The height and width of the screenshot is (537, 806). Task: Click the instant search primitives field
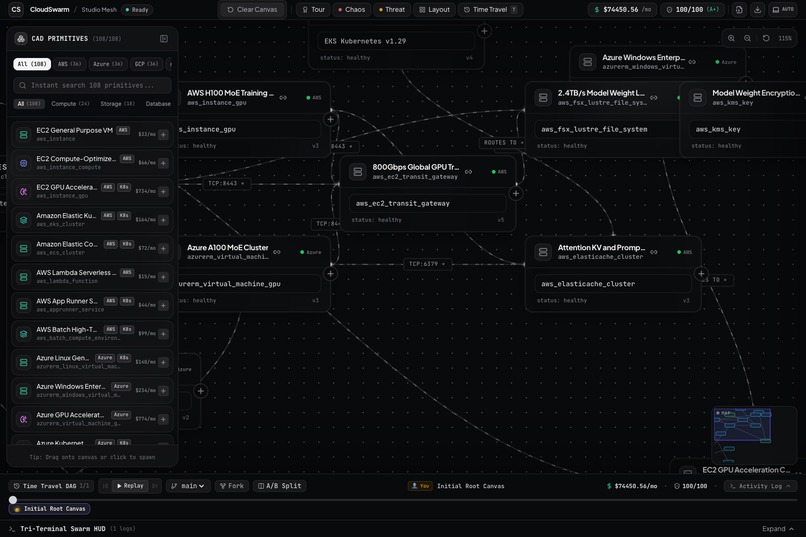click(93, 85)
